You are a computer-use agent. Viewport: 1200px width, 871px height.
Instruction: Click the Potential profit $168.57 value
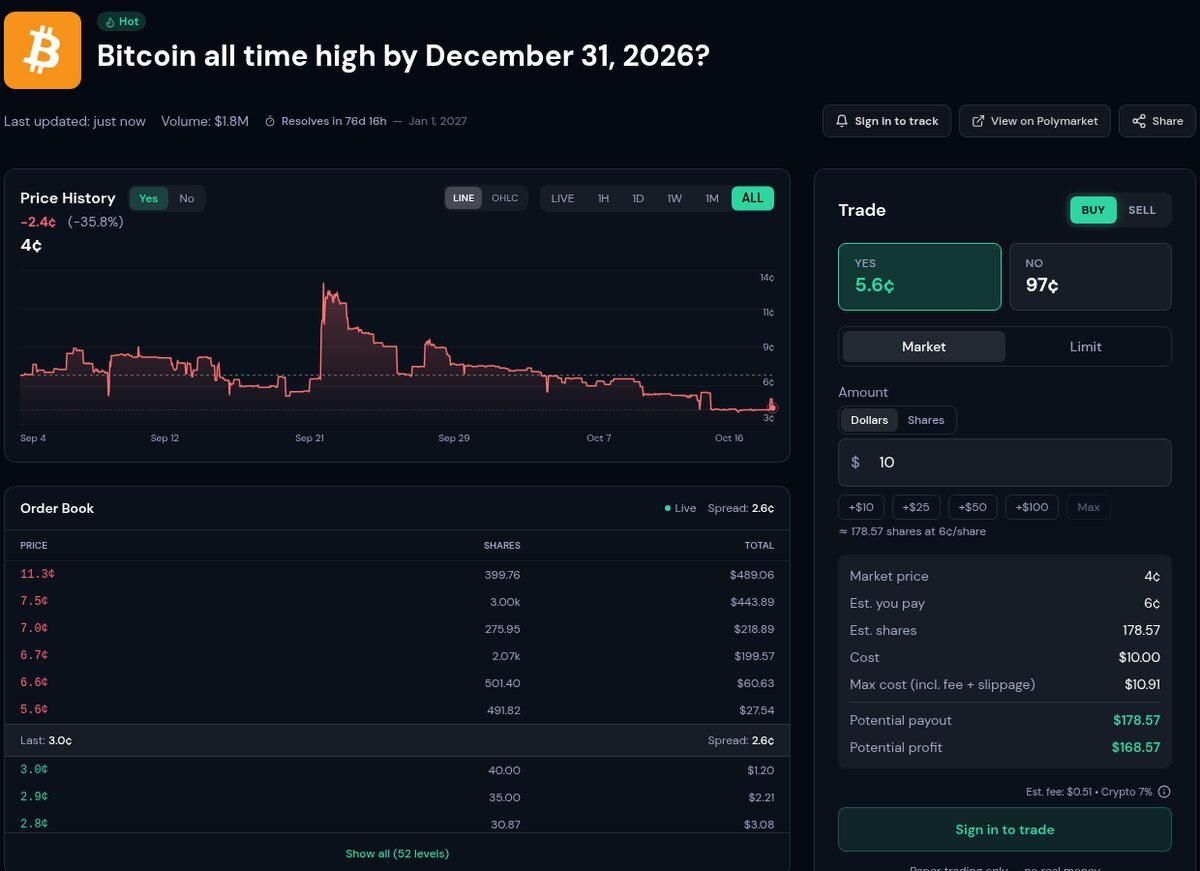[1136, 747]
